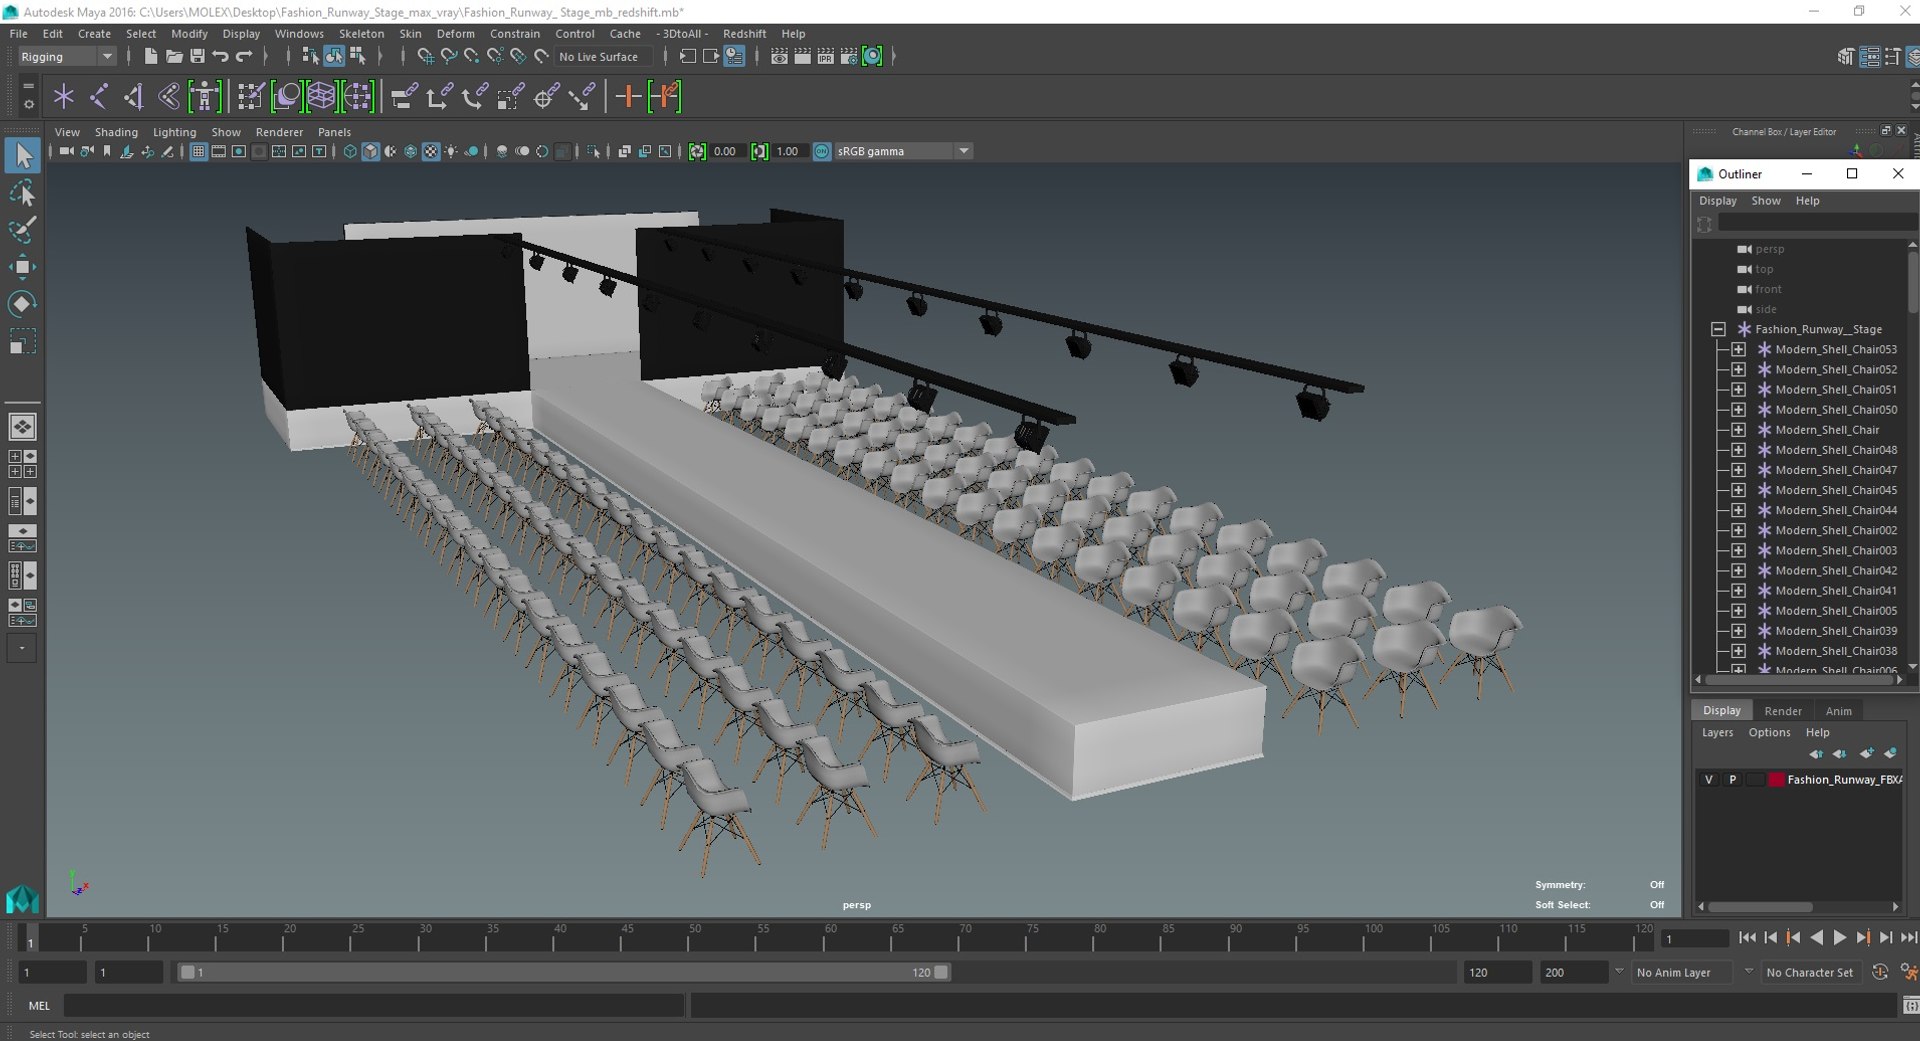Viewport: 1920px width, 1041px height.
Task: Click frame 60 on the timeline
Action: (830, 938)
